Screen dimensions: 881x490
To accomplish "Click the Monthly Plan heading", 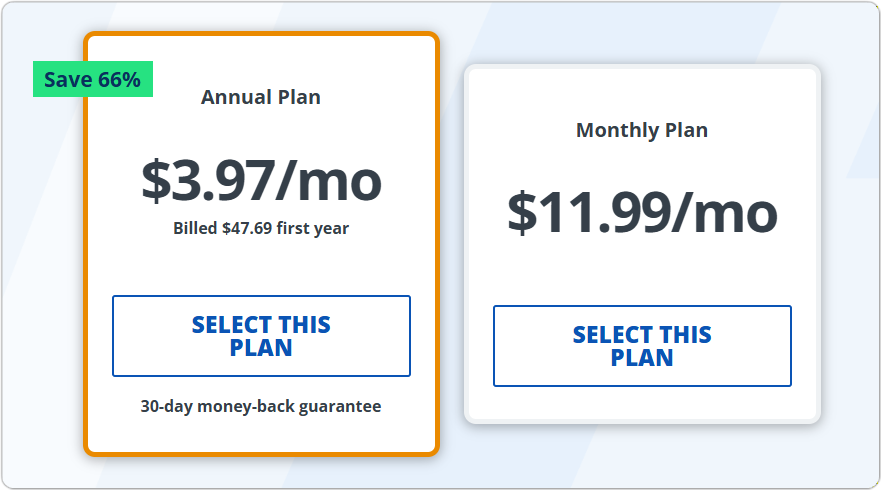I will [642, 130].
